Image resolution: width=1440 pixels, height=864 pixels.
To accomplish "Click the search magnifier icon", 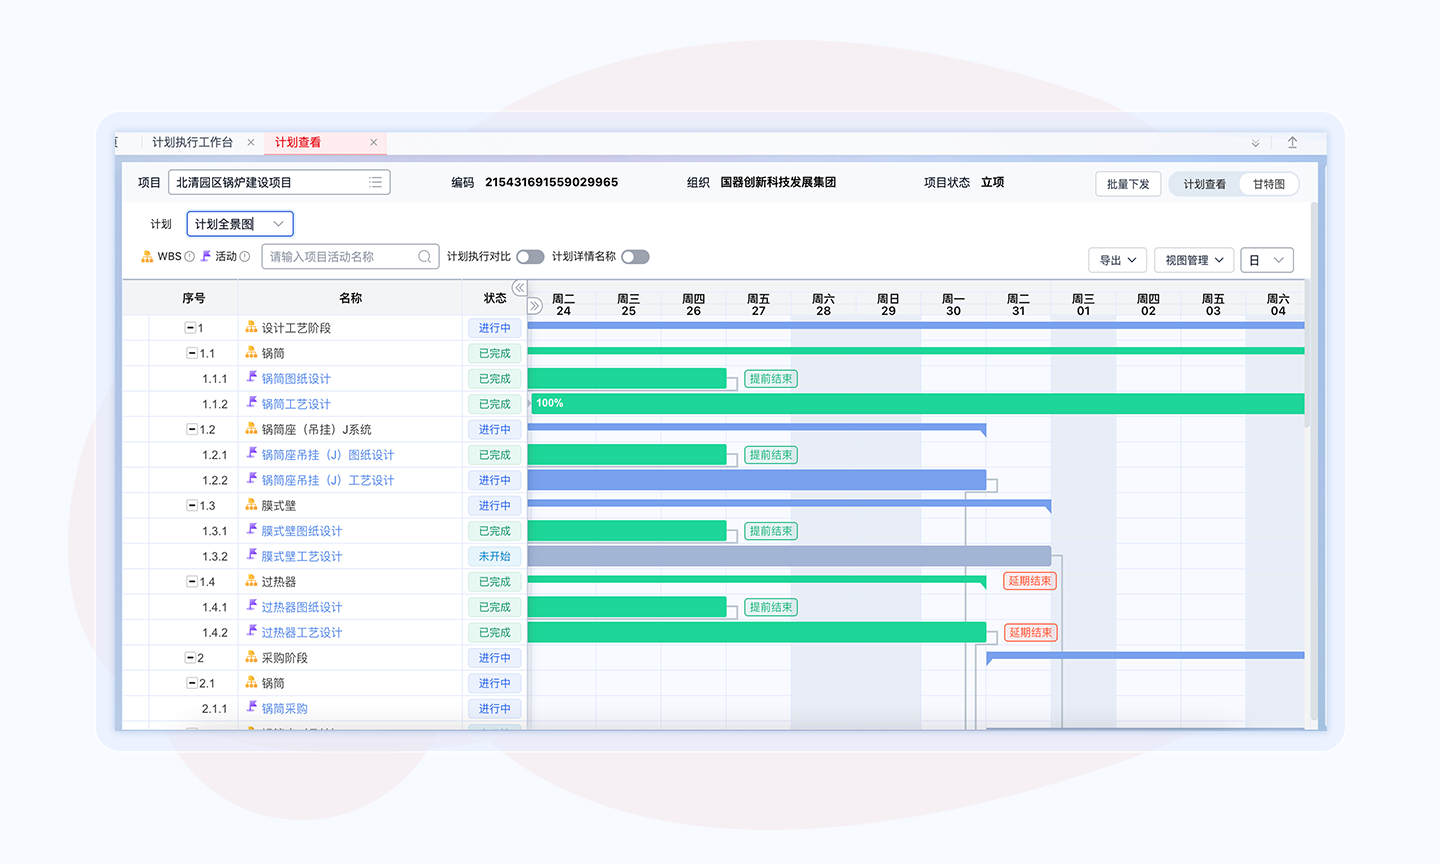I will point(425,257).
